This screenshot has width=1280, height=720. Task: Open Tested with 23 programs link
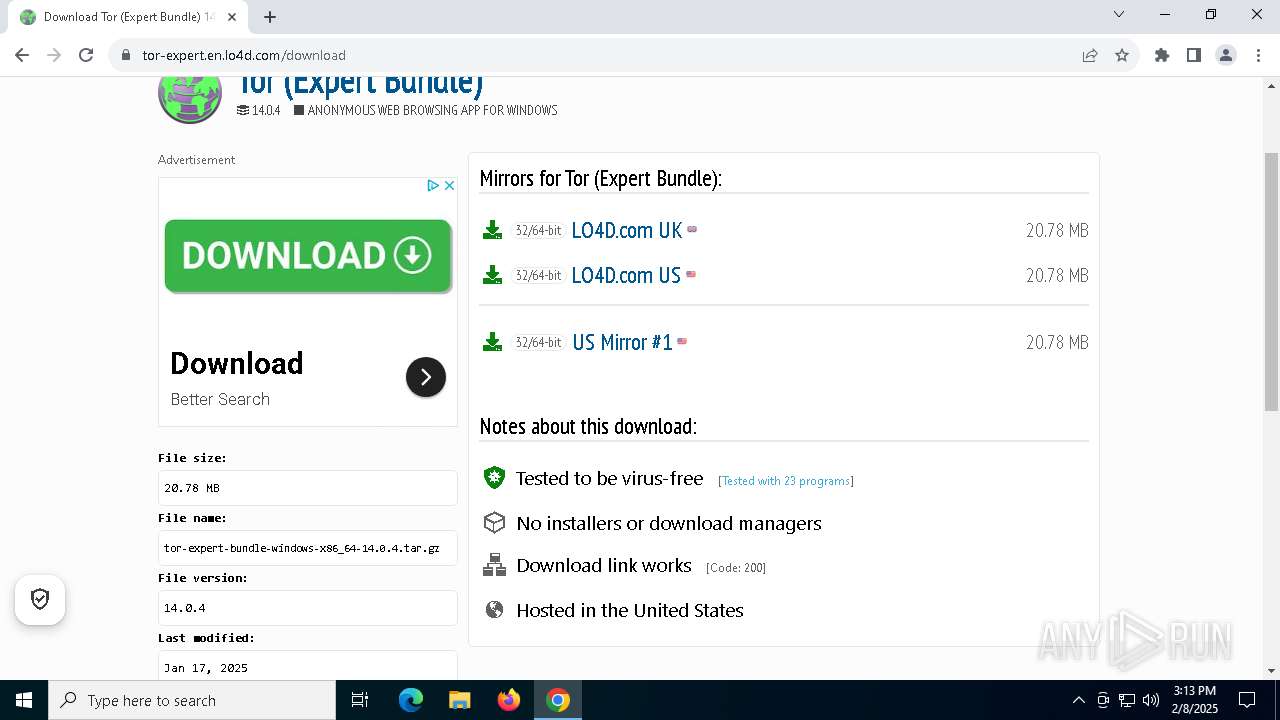[x=786, y=481]
